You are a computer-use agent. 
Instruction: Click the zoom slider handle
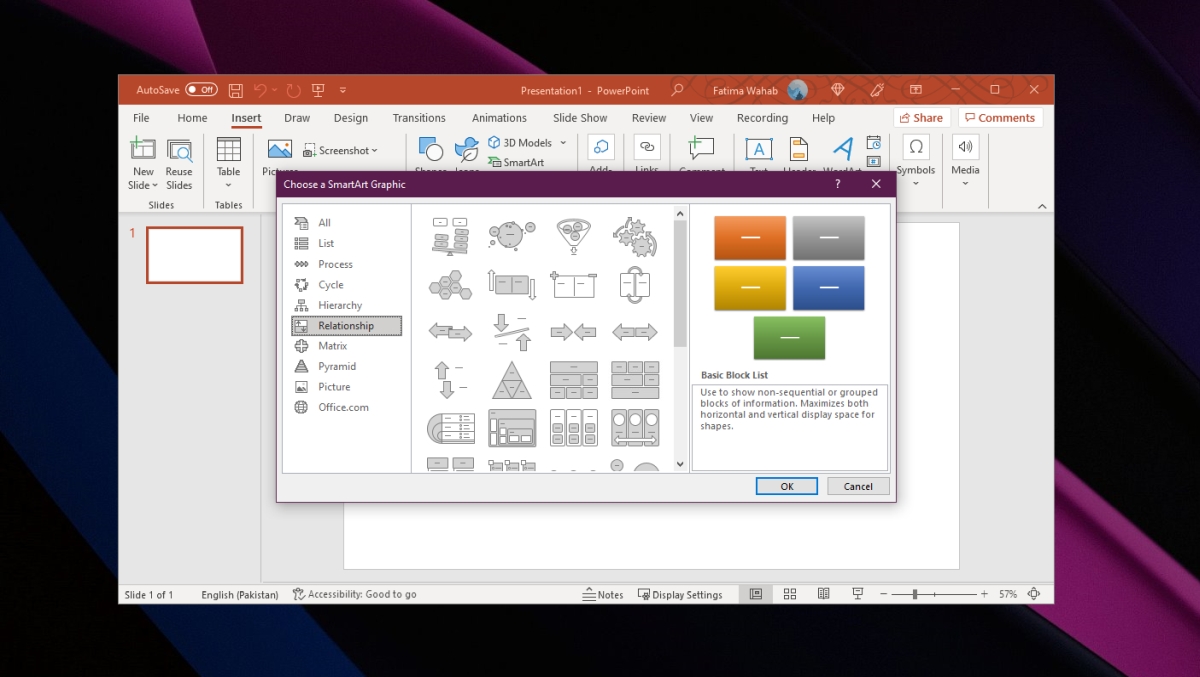pyautogui.click(x=915, y=594)
